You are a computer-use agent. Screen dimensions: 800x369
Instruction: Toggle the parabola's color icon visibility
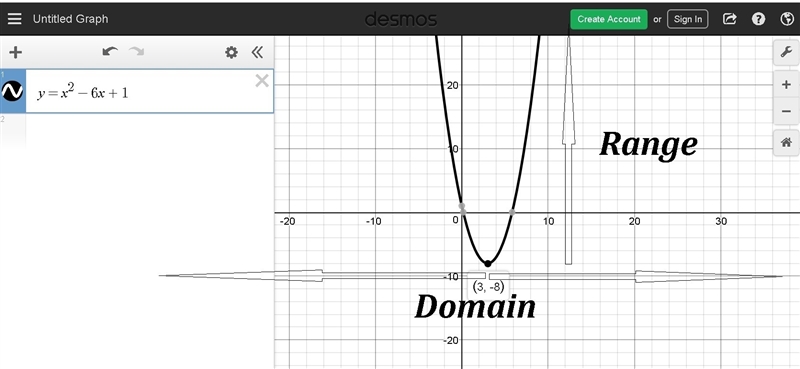[x=12, y=91]
